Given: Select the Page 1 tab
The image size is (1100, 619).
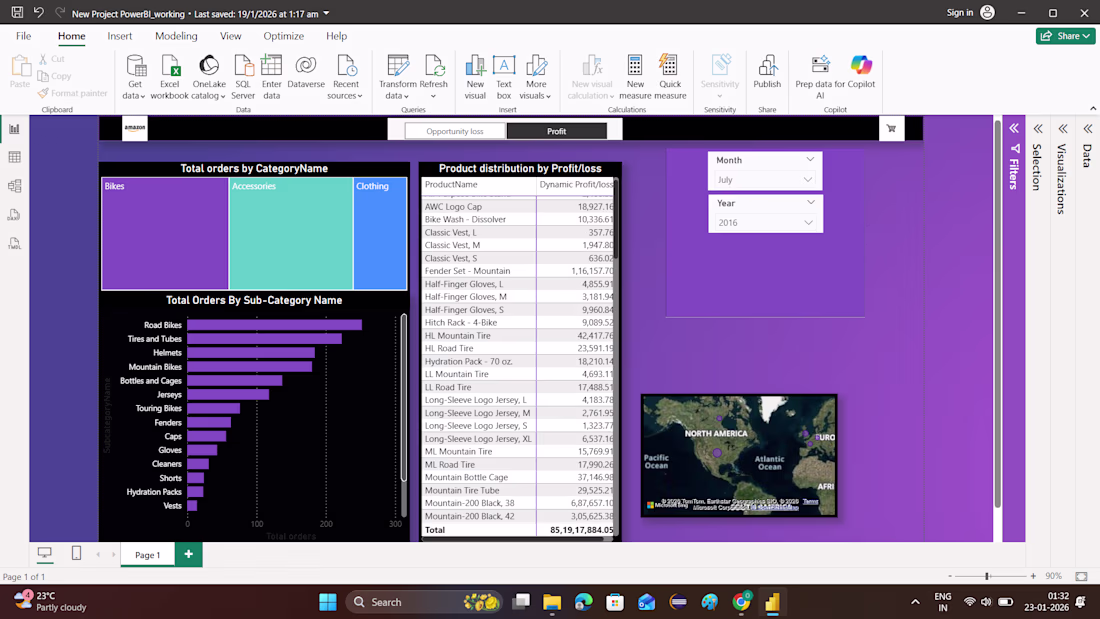Looking at the screenshot, I should pyautogui.click(x=147, y=554).
